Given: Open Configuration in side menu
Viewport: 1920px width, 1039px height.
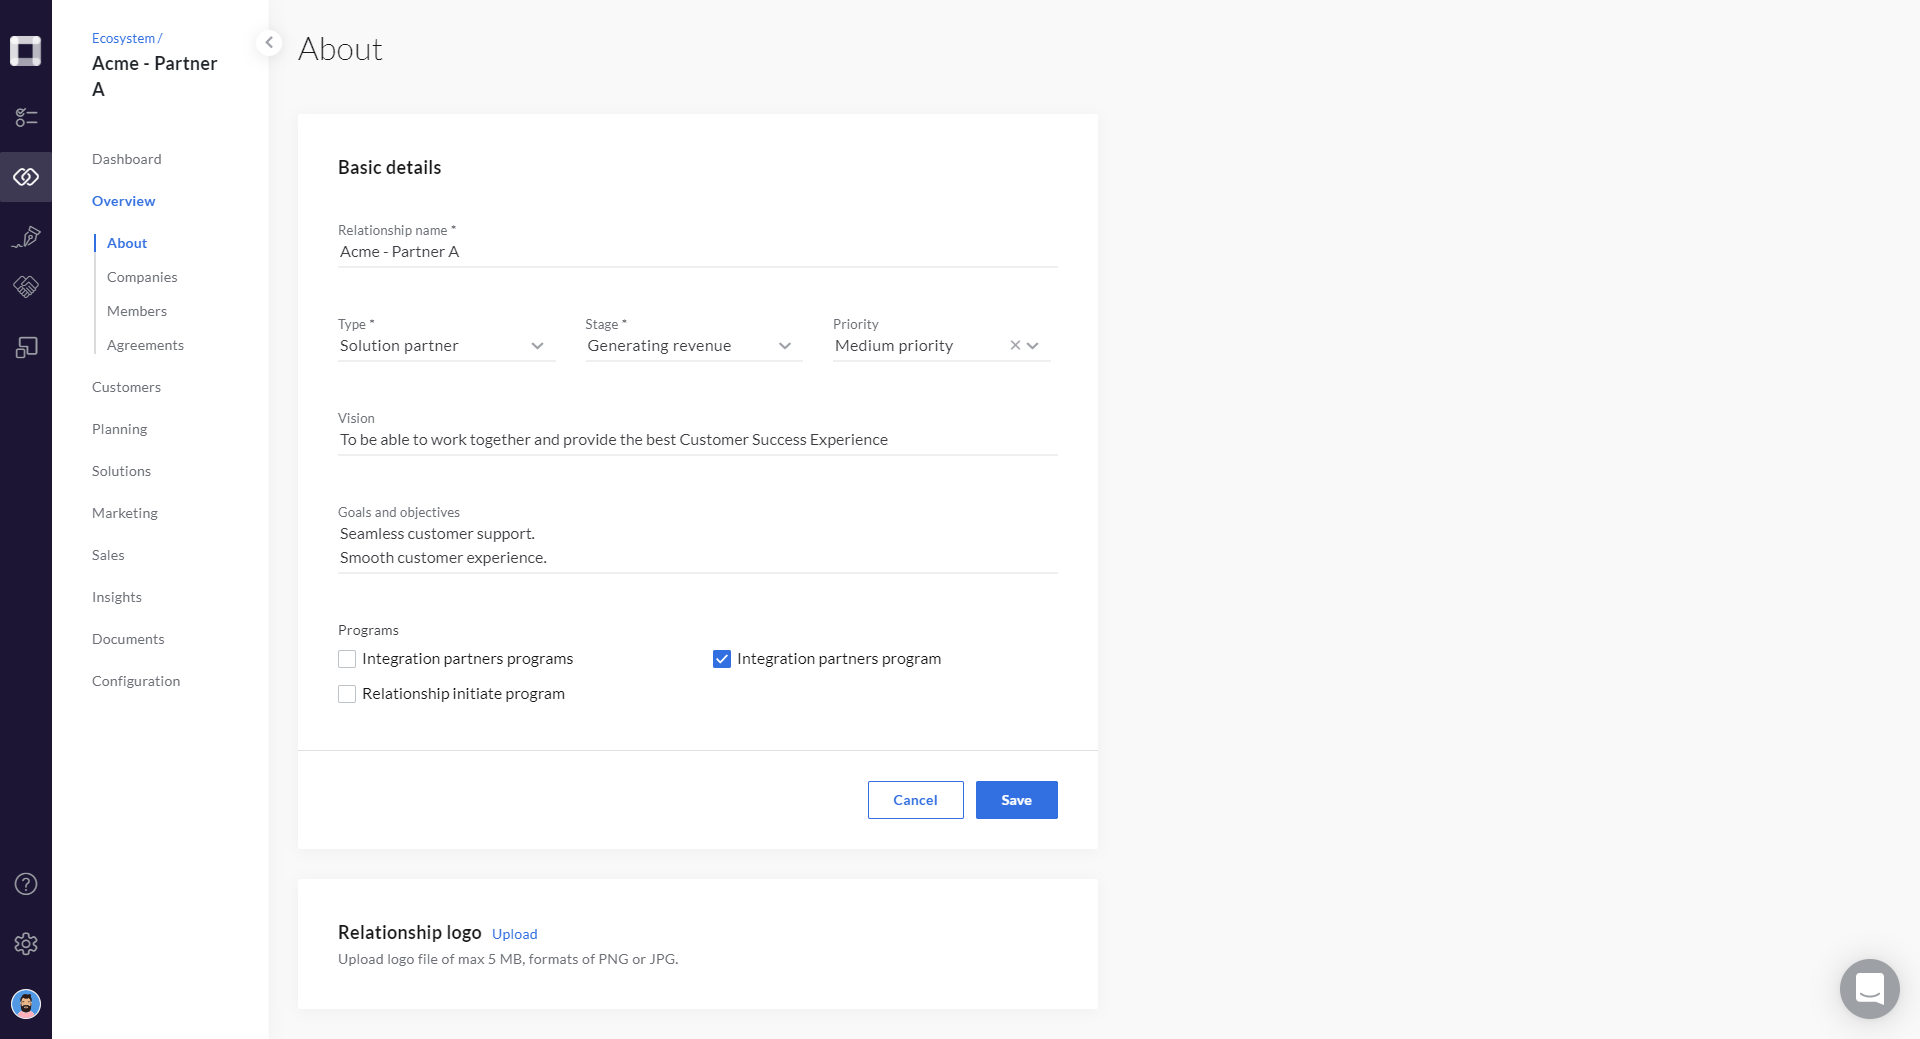Looking at the screenshot, I should pos(136,681).
